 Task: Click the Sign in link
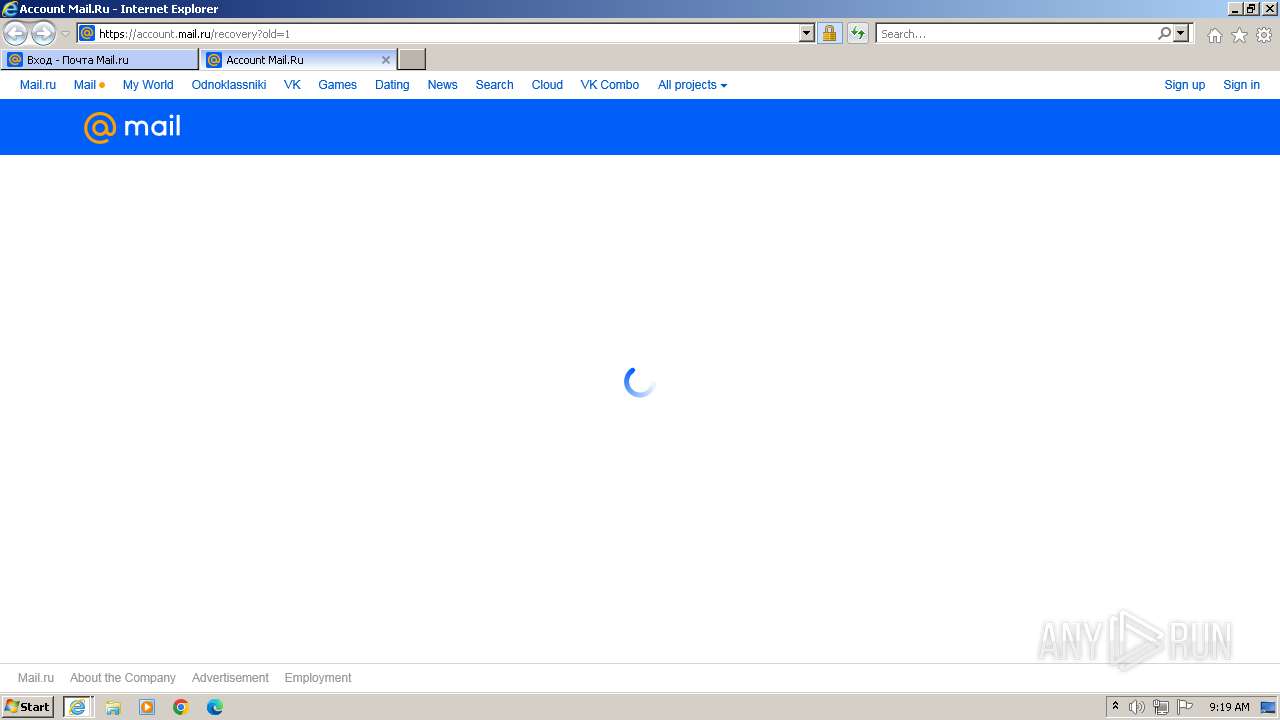click(x=1241, y=85)
